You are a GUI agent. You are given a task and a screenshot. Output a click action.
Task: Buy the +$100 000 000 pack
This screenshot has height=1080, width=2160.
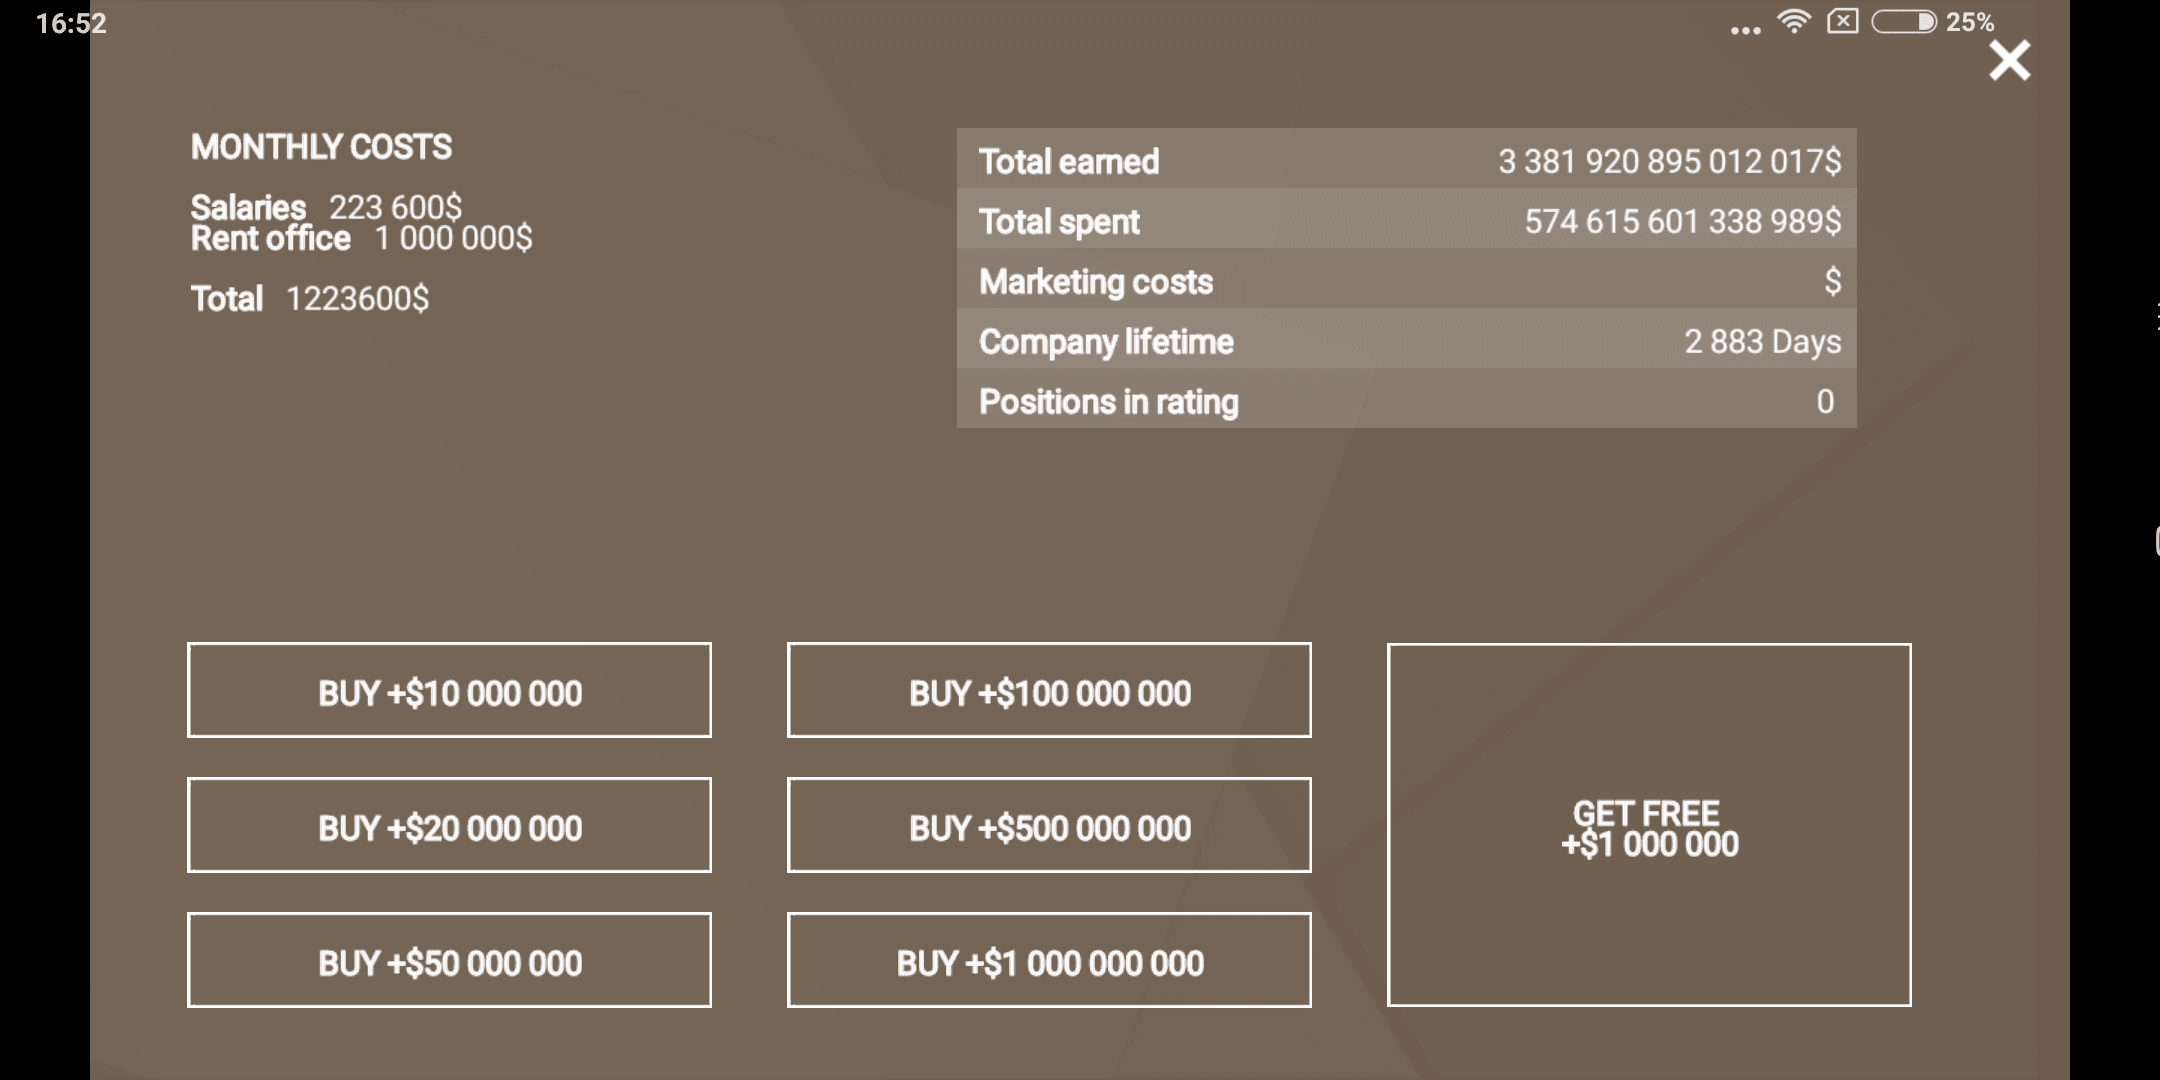1049,690
